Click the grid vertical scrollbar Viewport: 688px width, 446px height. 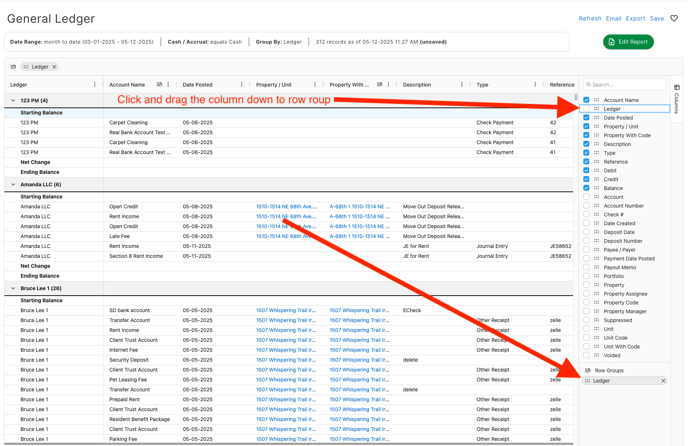pos(576,97)
